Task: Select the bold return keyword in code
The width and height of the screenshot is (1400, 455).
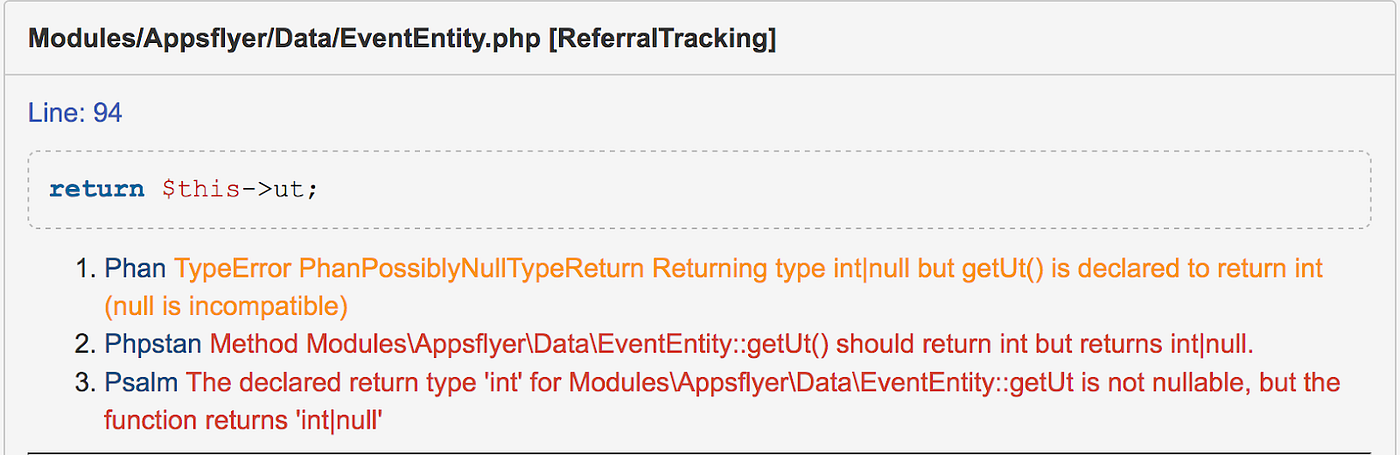Action: 97,189
